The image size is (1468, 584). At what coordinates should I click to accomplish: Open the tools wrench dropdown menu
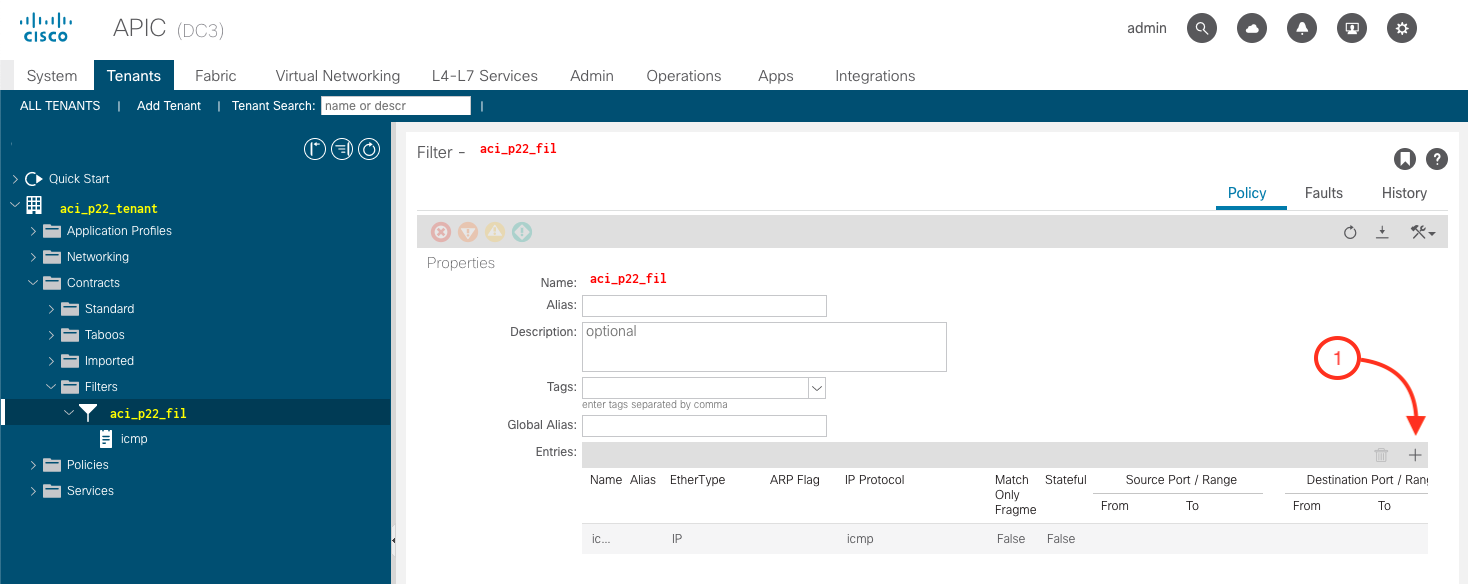tap(1423, 232)
